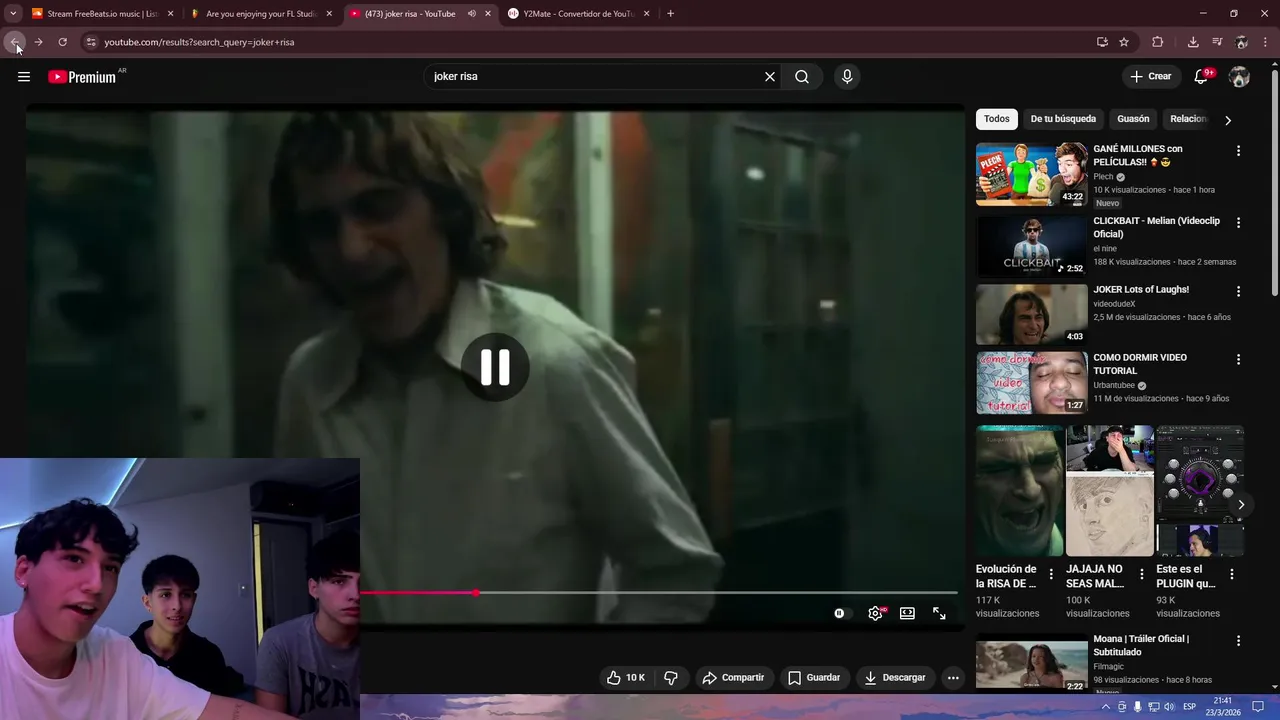The width and height of the screenshot is (1280, 720).
Task: Open GANÉ MILLONES con PELÍCULAS thumbnail
Action: coord(1031,174)
